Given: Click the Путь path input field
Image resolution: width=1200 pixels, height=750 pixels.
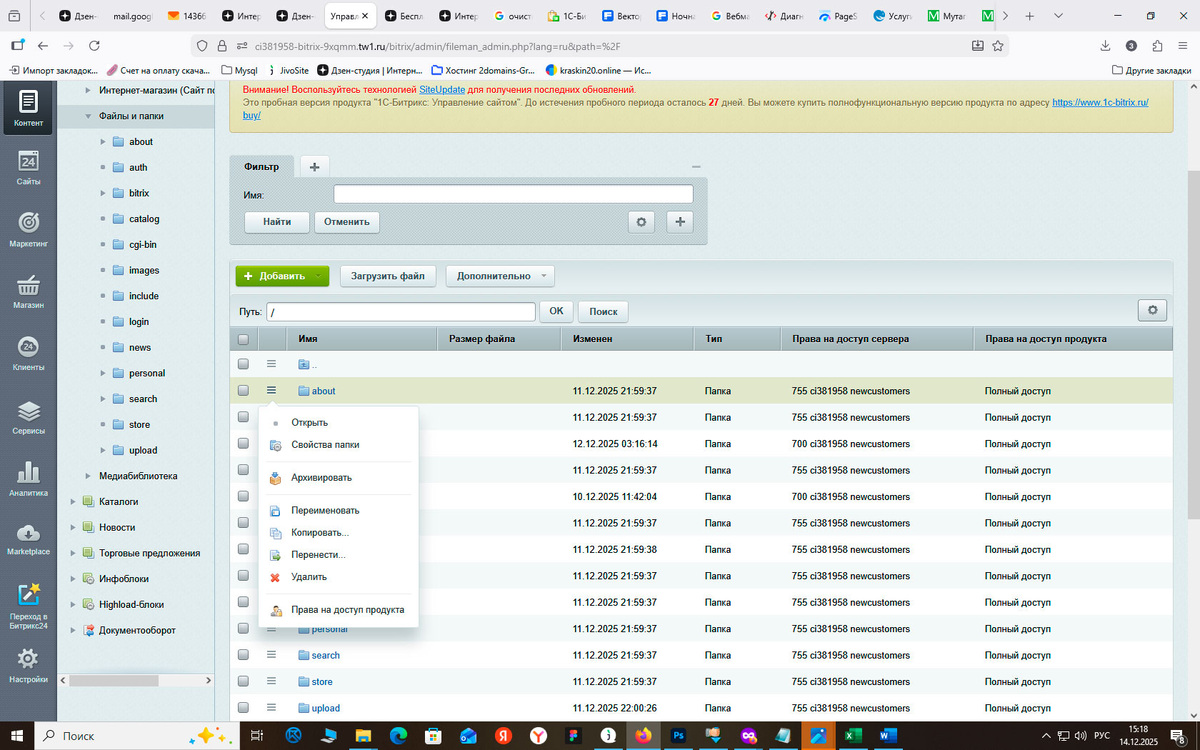Looking at the screenshot, I should 400,312.
